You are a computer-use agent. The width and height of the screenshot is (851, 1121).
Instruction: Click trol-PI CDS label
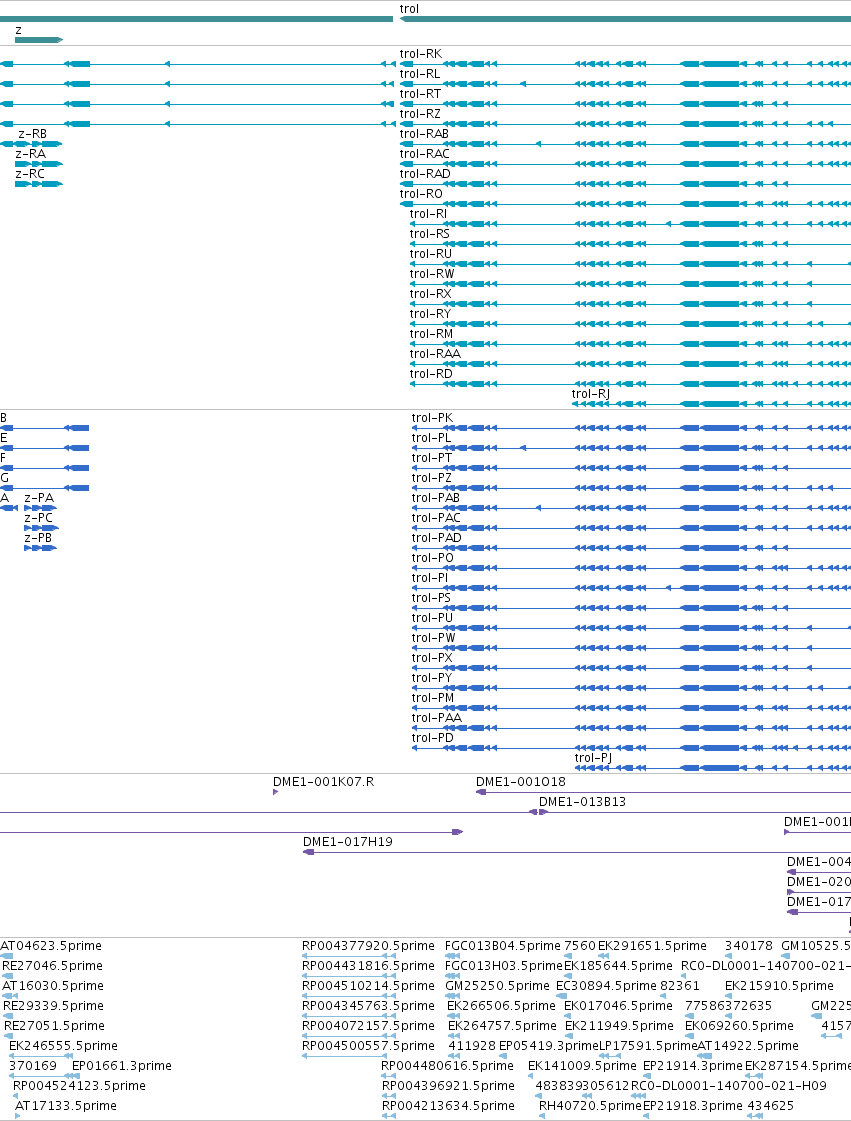pyautogui.click(x=430, y=578)
